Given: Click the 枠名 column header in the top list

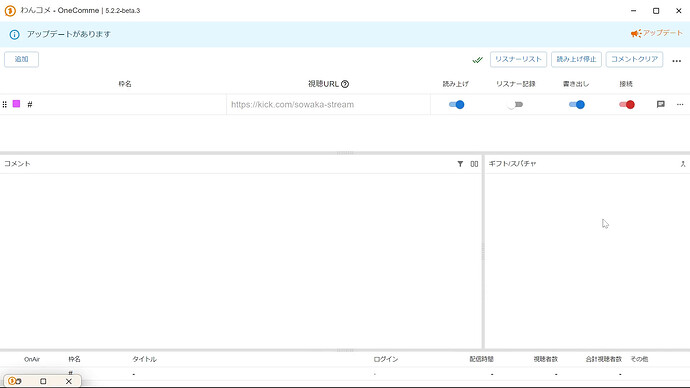Looking at the screenshot, I should (x=125, y=84).
